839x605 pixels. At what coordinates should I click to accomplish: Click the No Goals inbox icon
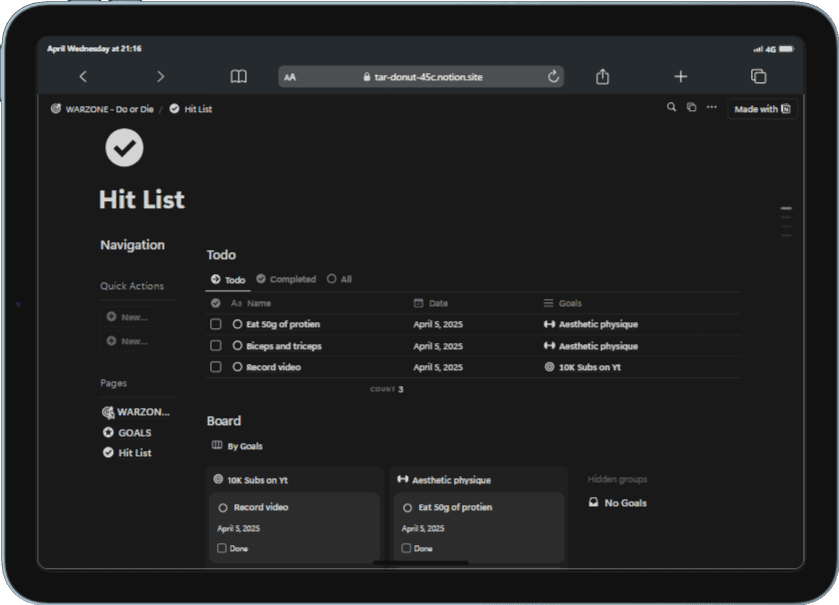(x=593, y=502)
